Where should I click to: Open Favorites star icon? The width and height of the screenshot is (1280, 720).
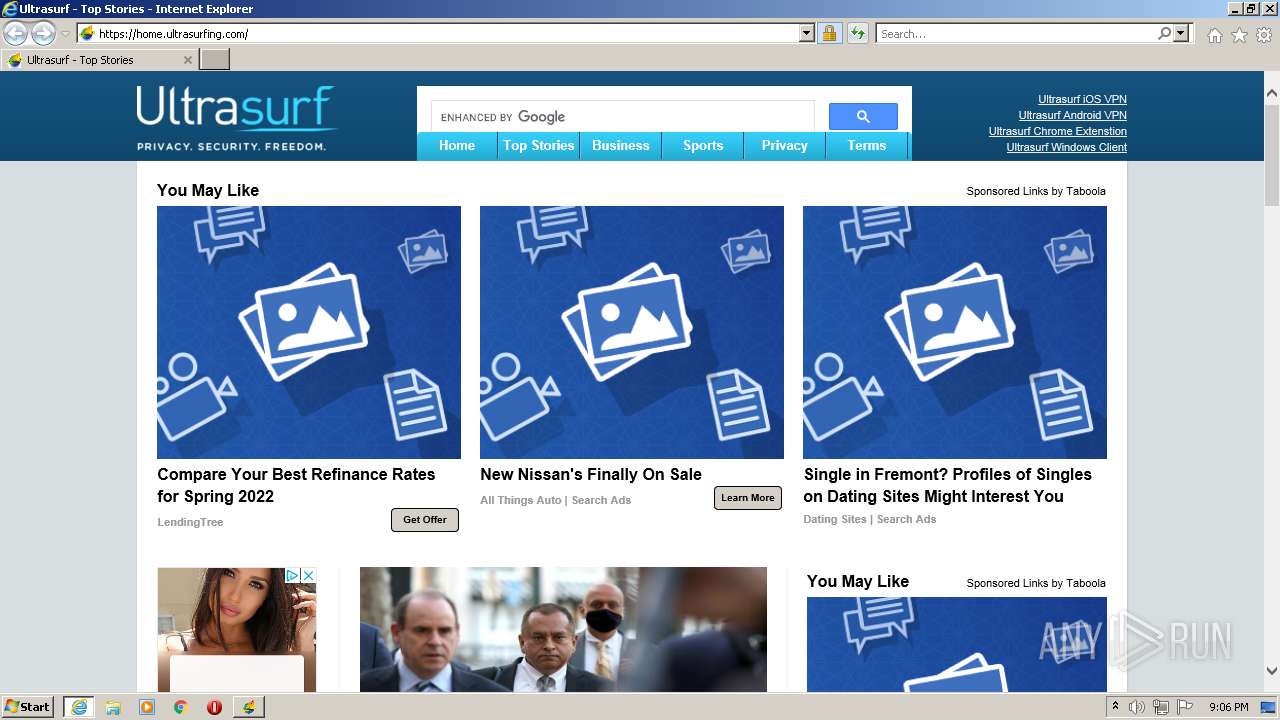point(1239,35)
